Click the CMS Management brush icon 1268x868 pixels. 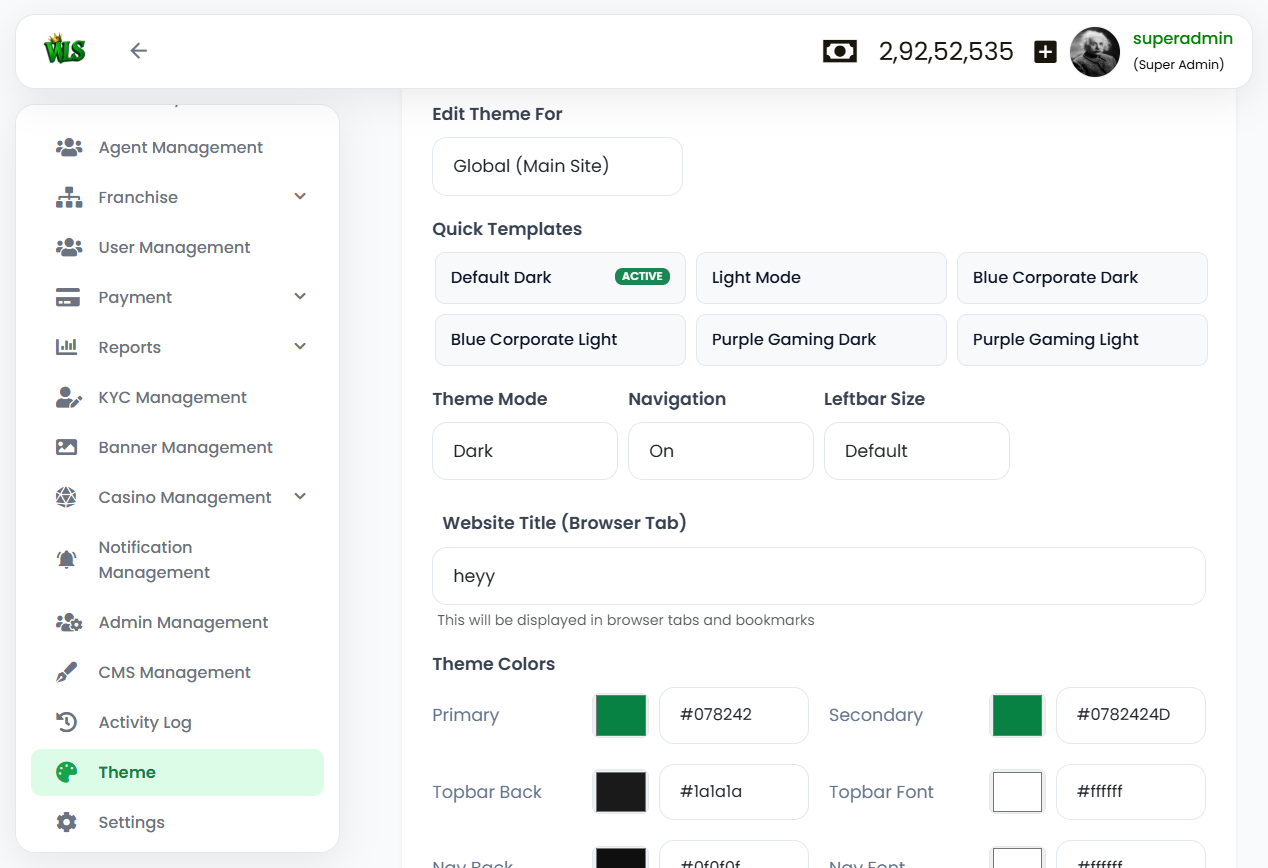pyautogui.click(x=67, y=672)
